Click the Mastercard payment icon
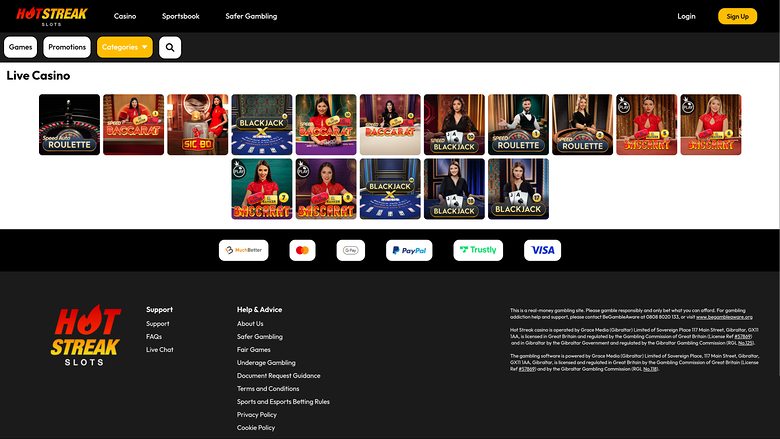The width and height of the screenshot is (780, 439). [x=302, y=250]
